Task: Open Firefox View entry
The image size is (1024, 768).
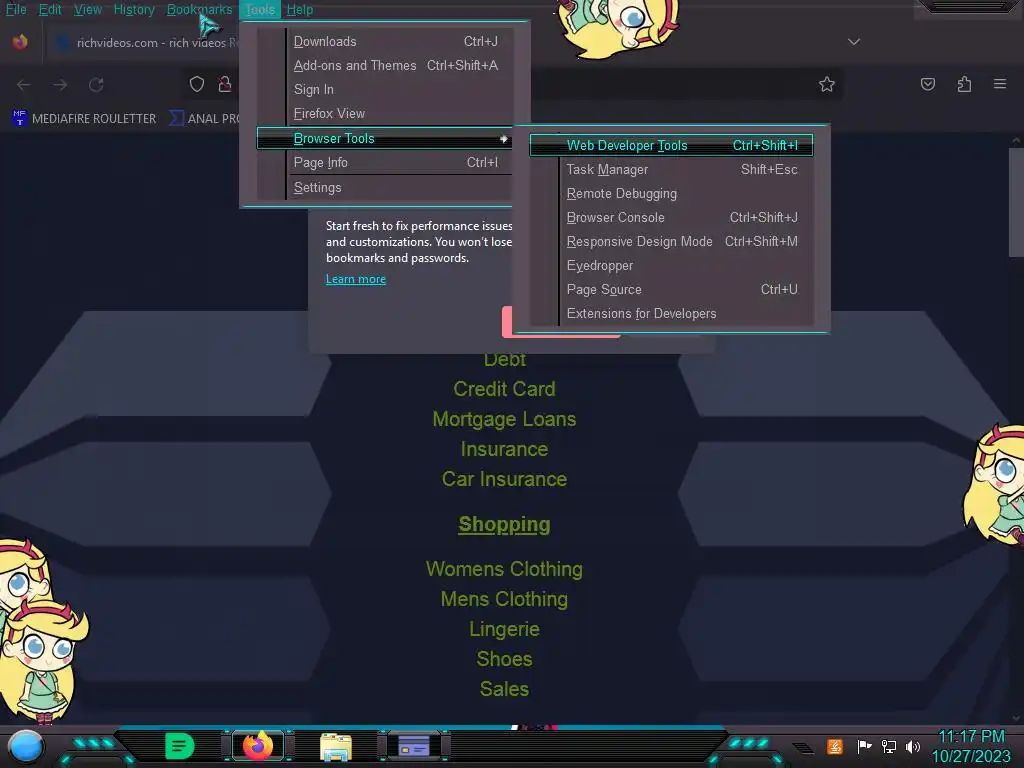Action: click(395, 114)
